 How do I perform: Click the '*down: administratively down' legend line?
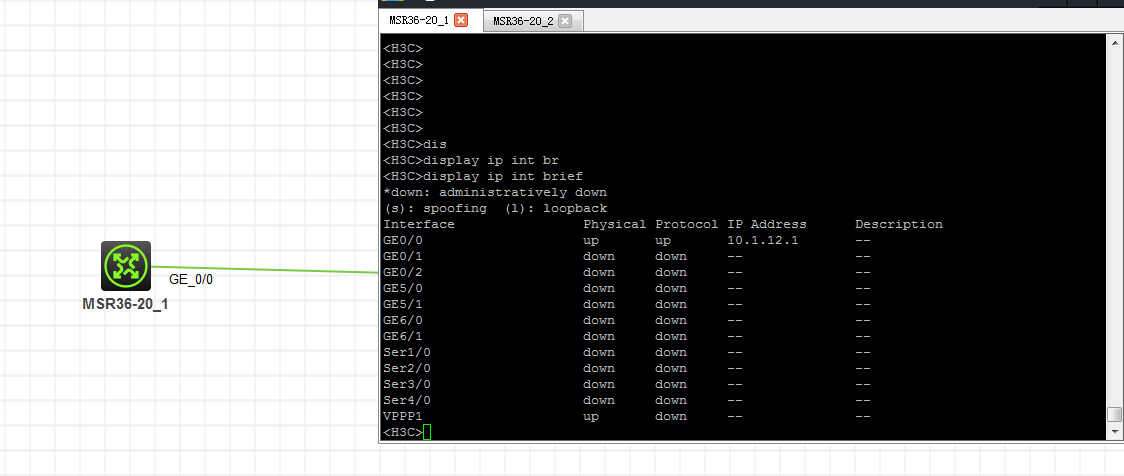[495, 192]
